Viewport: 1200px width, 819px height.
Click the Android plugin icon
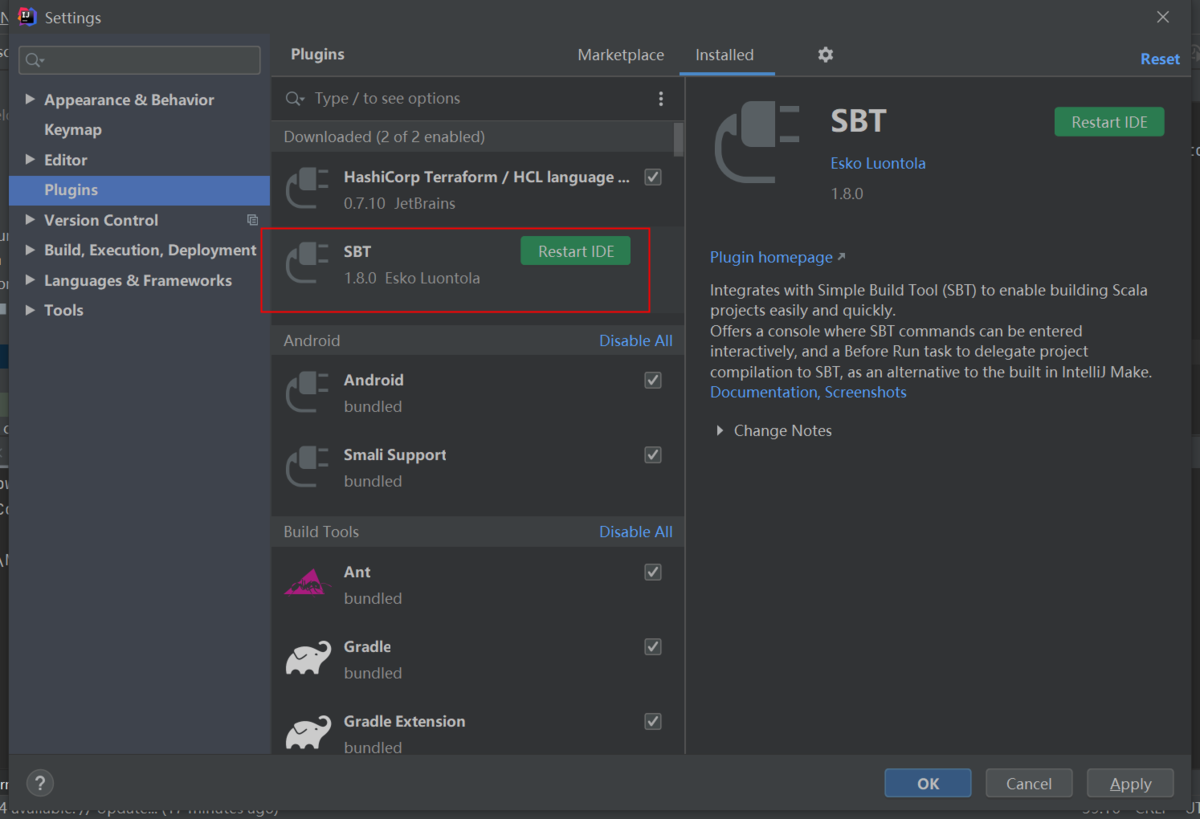pos(308,392)
